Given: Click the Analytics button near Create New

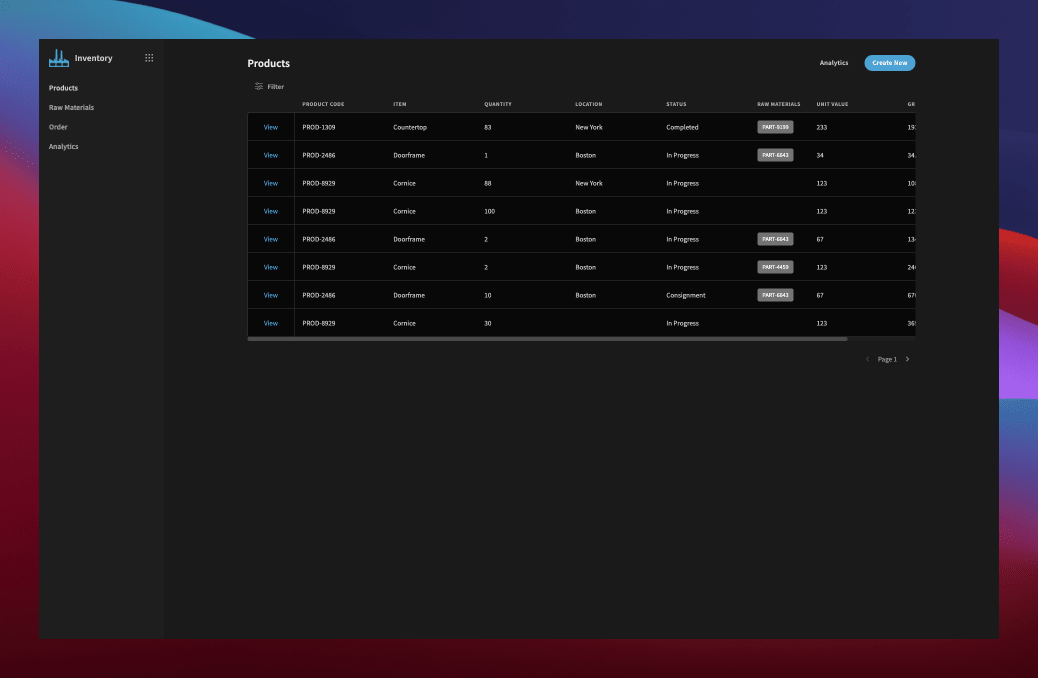Looking at the screenshot, I should pyautogui.click(x=834, y=62).
